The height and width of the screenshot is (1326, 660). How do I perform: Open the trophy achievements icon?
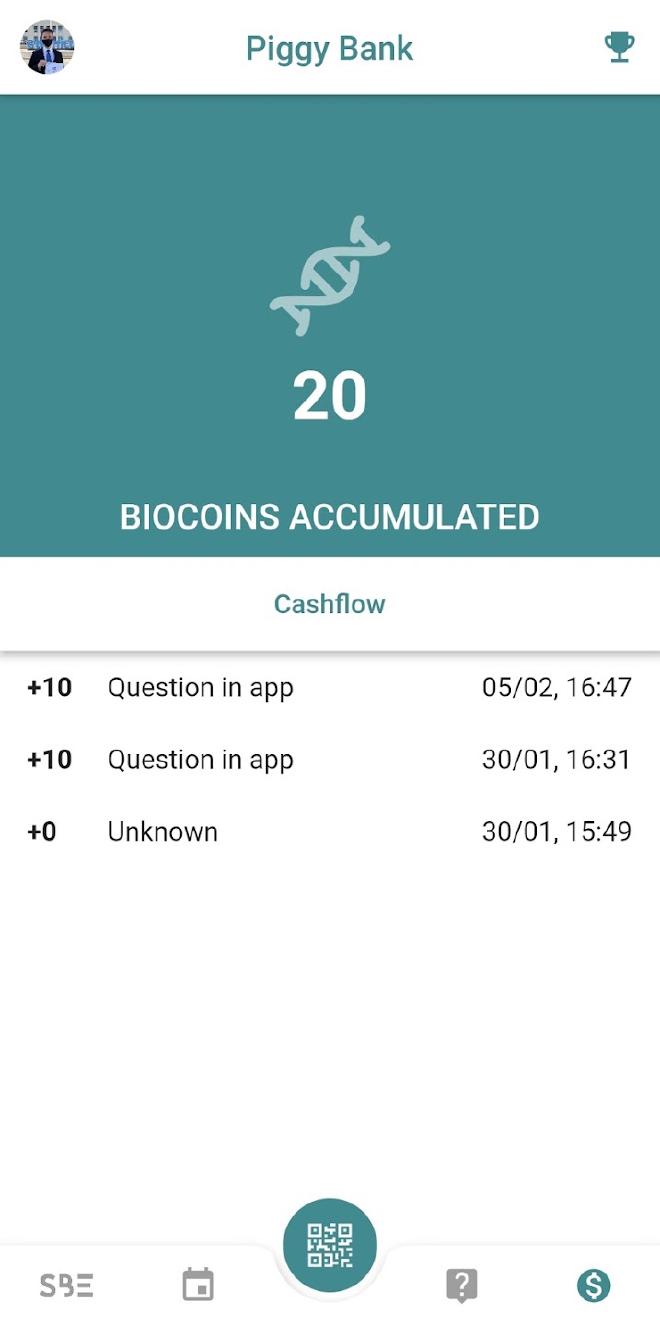click(620, 47)
